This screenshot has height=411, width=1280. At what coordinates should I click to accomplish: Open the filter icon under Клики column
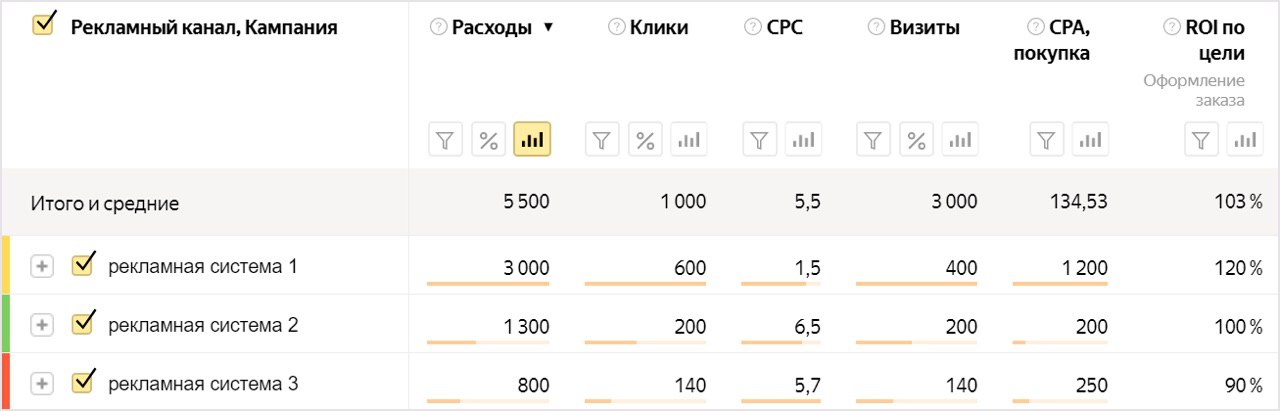click(603, 140)
